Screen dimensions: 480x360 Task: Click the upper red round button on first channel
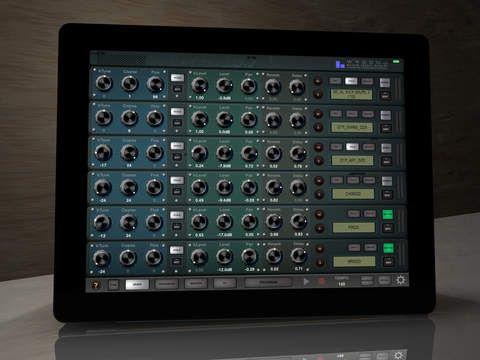pos(318,81)
